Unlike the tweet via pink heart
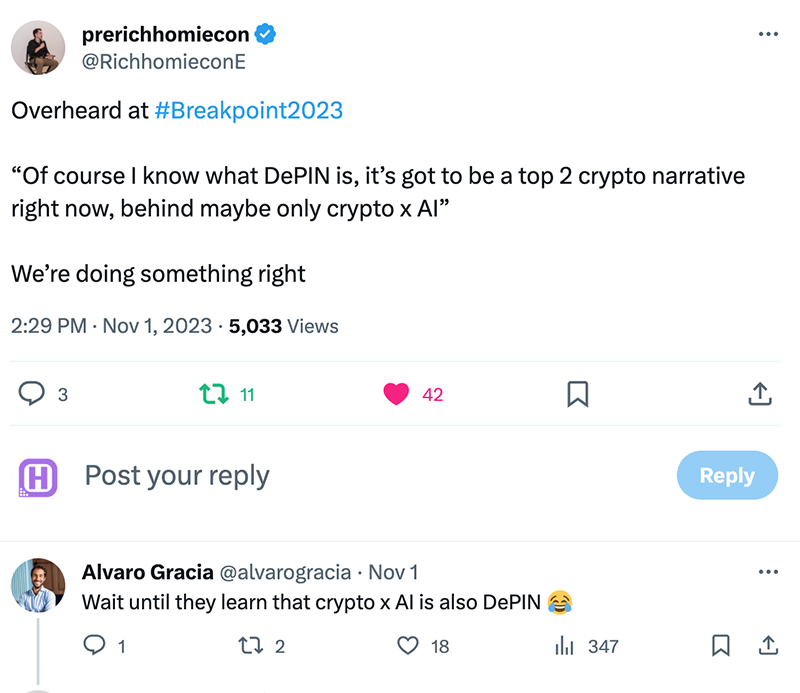The image size is (800, 693). click(x=396, y=394)
